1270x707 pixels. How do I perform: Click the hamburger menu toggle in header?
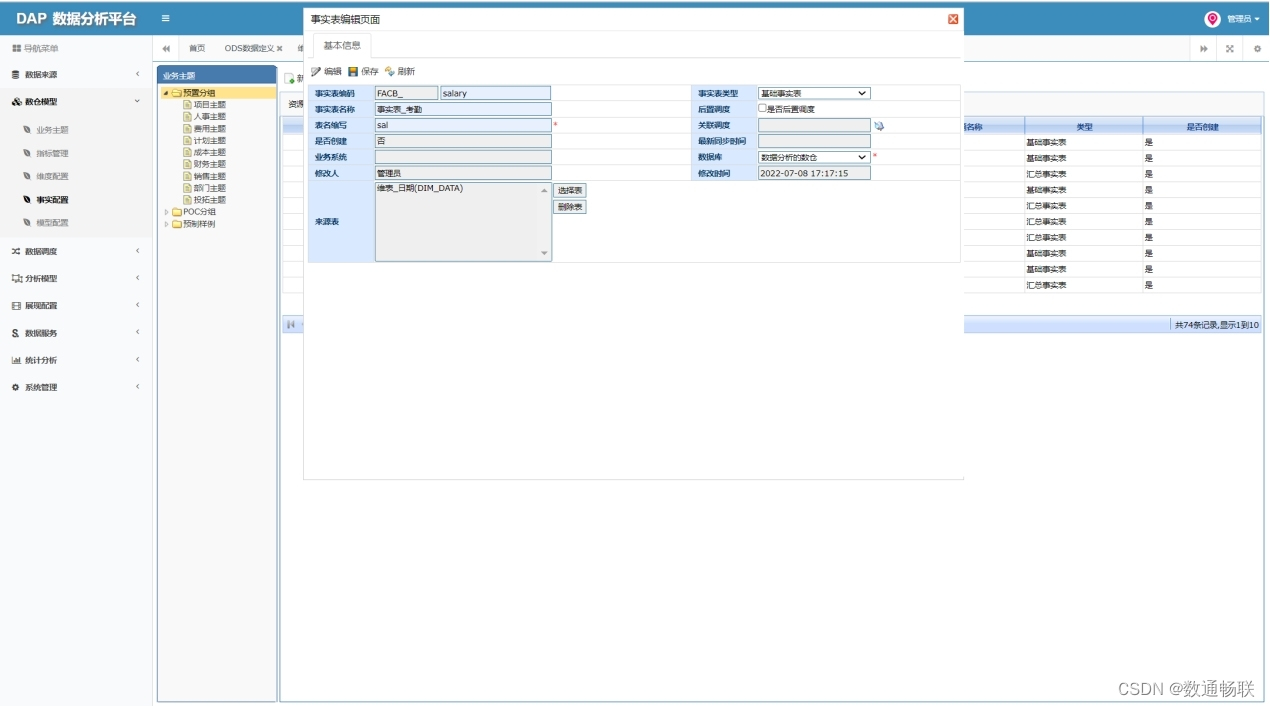(165, 18)
